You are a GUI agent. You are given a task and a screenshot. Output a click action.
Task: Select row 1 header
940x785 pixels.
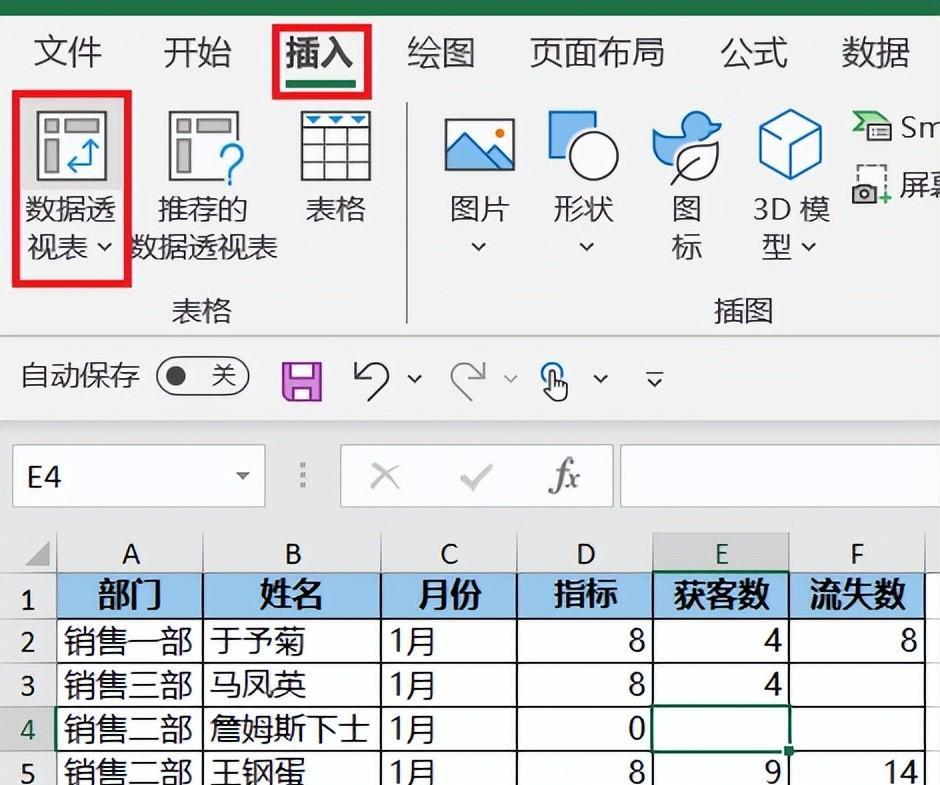coord(28,597)
